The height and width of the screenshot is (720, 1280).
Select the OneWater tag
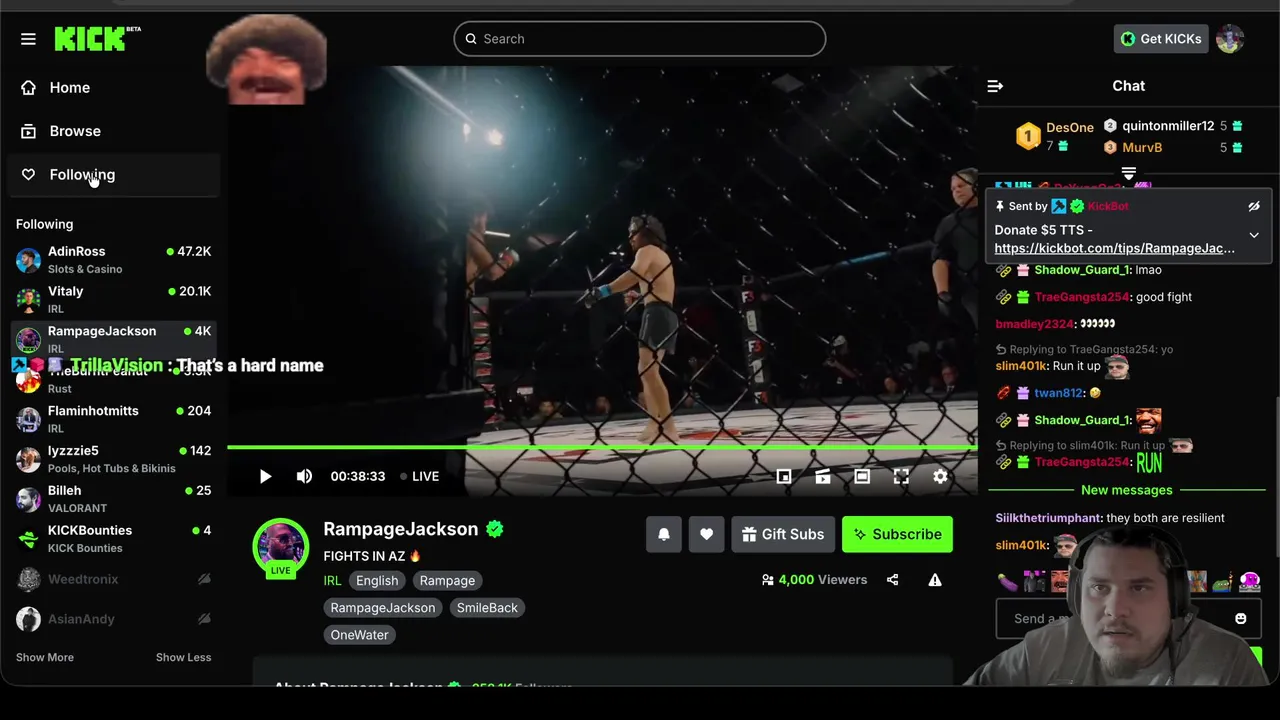(359, 635)
